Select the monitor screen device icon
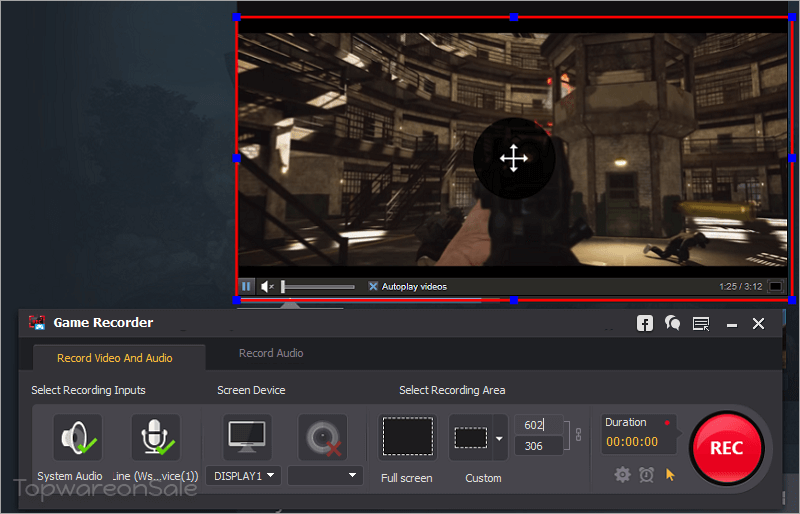The width and height of the screenshot is (800, 514). [247, 437]
